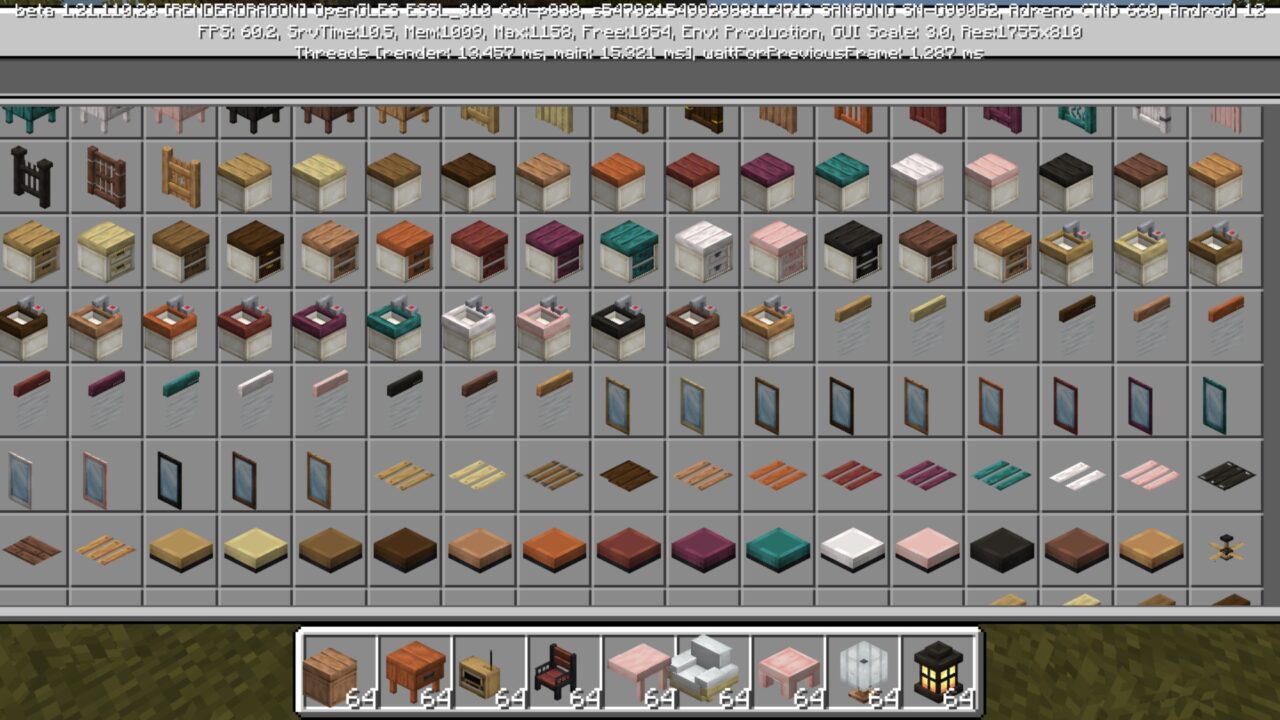
Task: Select the teal-framed mirror
Action: point(1214,405)
